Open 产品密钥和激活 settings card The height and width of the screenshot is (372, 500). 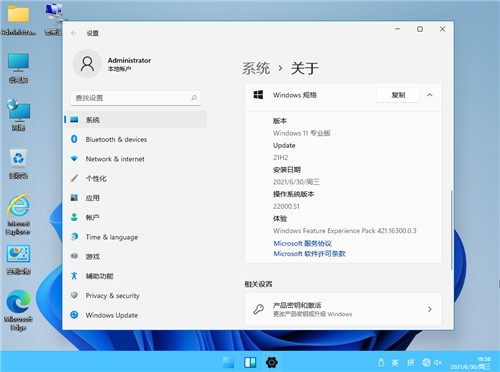[x=343, y=309]
